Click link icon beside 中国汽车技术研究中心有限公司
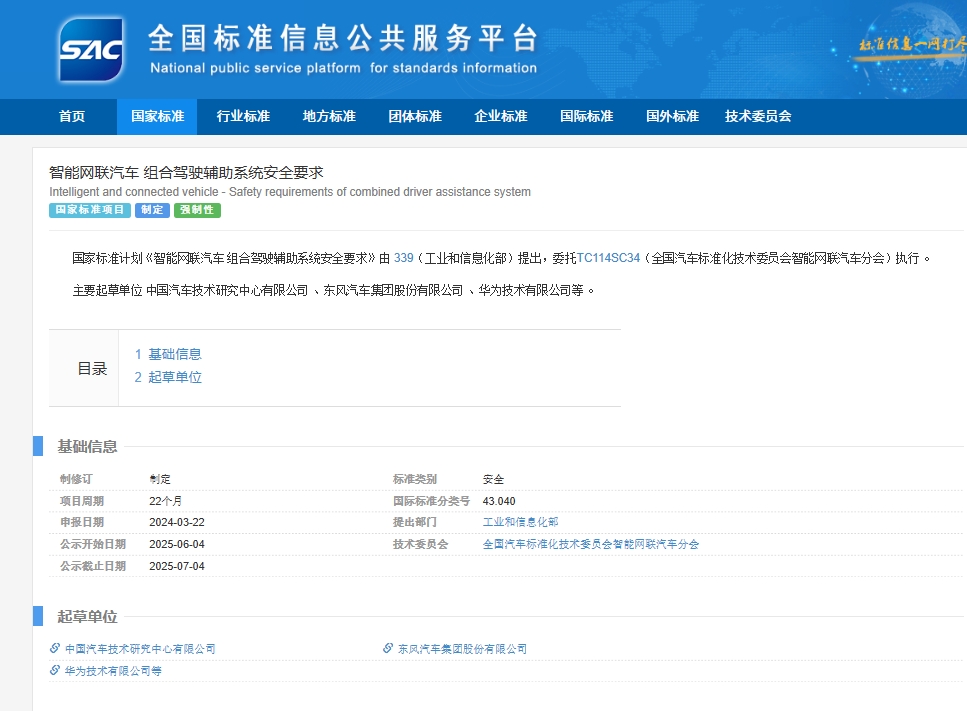Image resolution: width=967 pixels, height=711 pixels. (55, 648)
